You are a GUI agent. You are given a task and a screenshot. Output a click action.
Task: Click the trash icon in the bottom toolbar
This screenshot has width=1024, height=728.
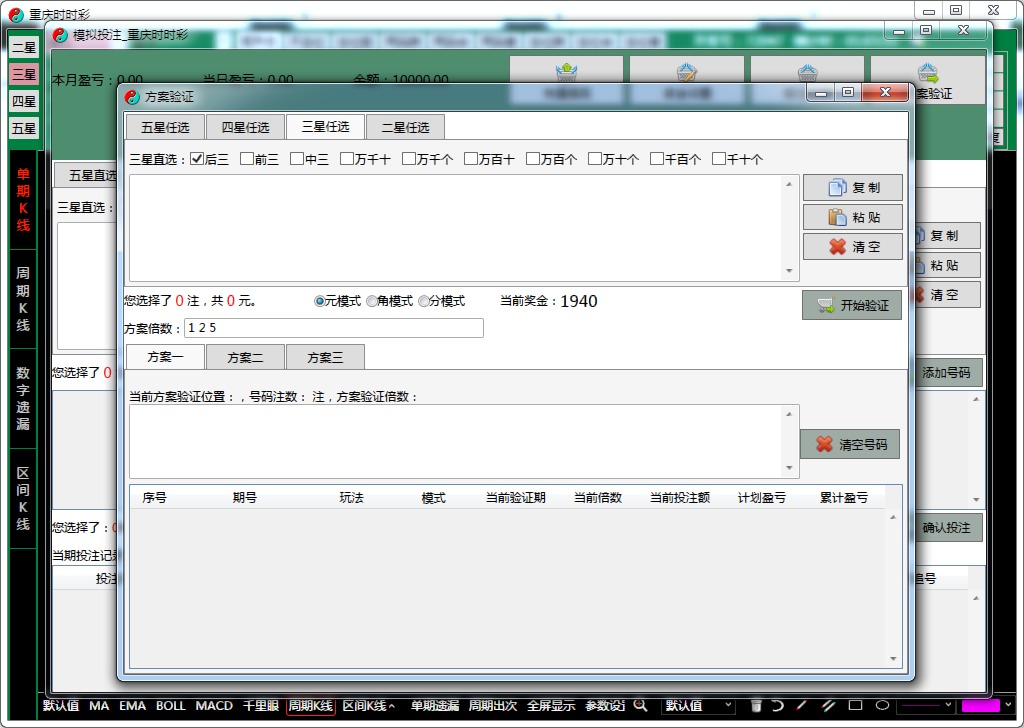tap(757, 706)
